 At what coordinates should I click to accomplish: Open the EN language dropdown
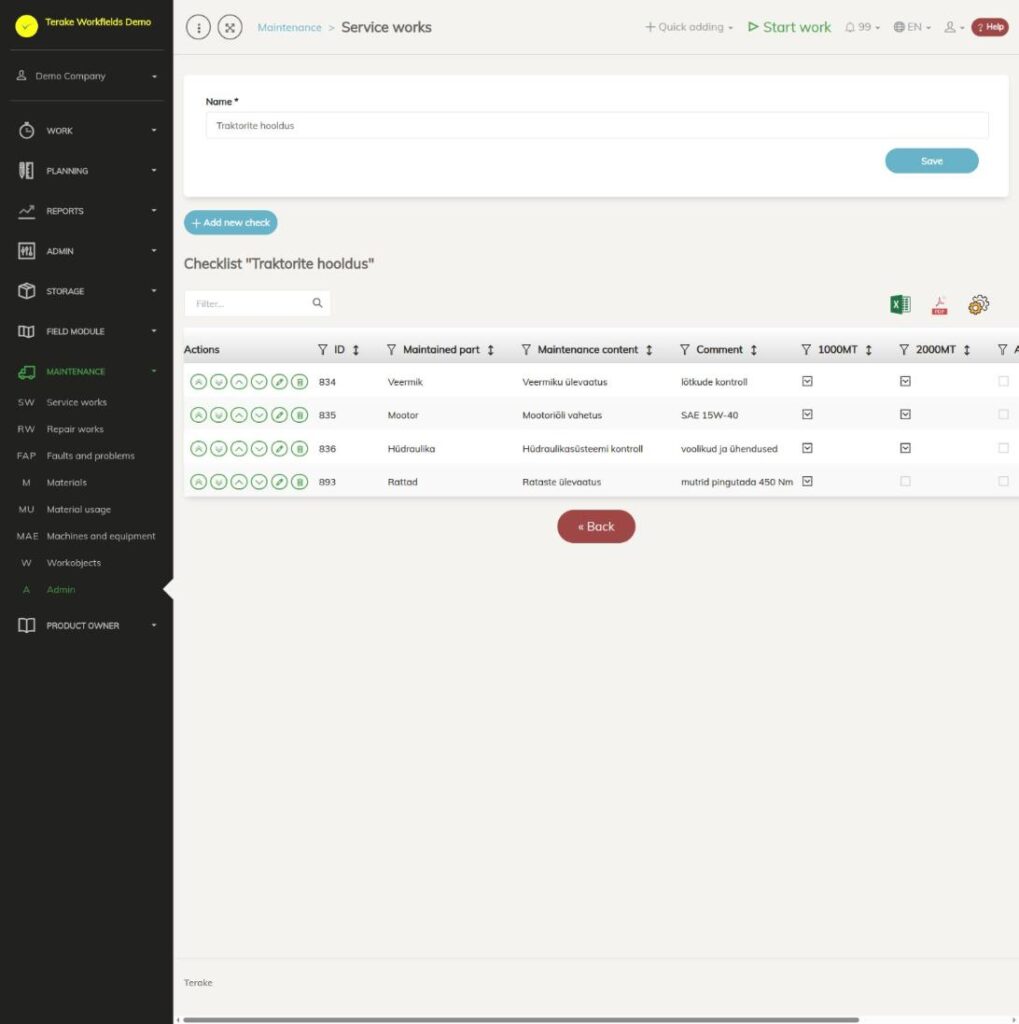912,27
